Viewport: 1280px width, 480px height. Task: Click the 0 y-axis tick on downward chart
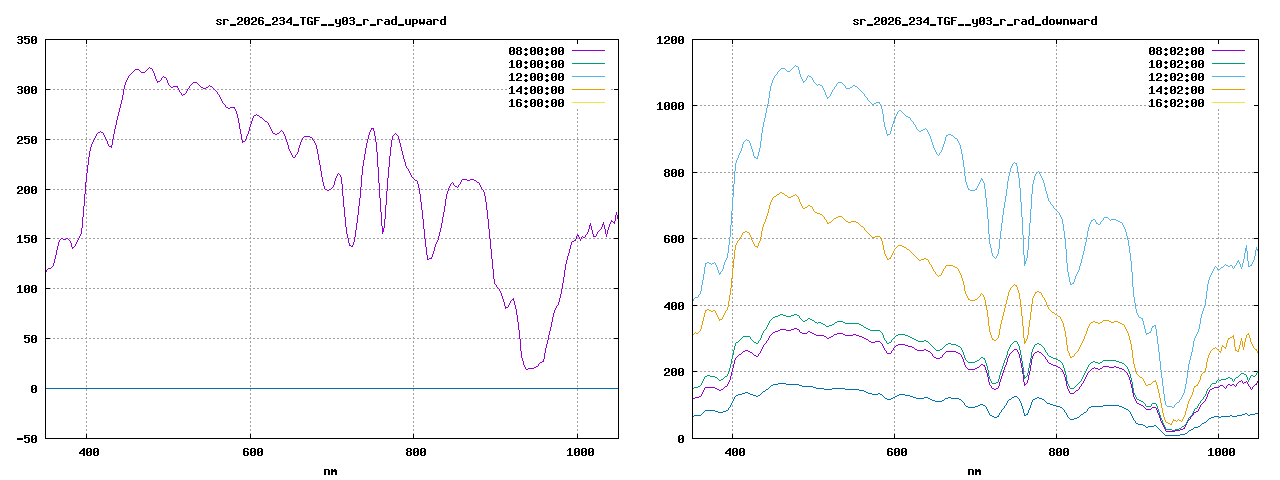(x=681, y=438)
